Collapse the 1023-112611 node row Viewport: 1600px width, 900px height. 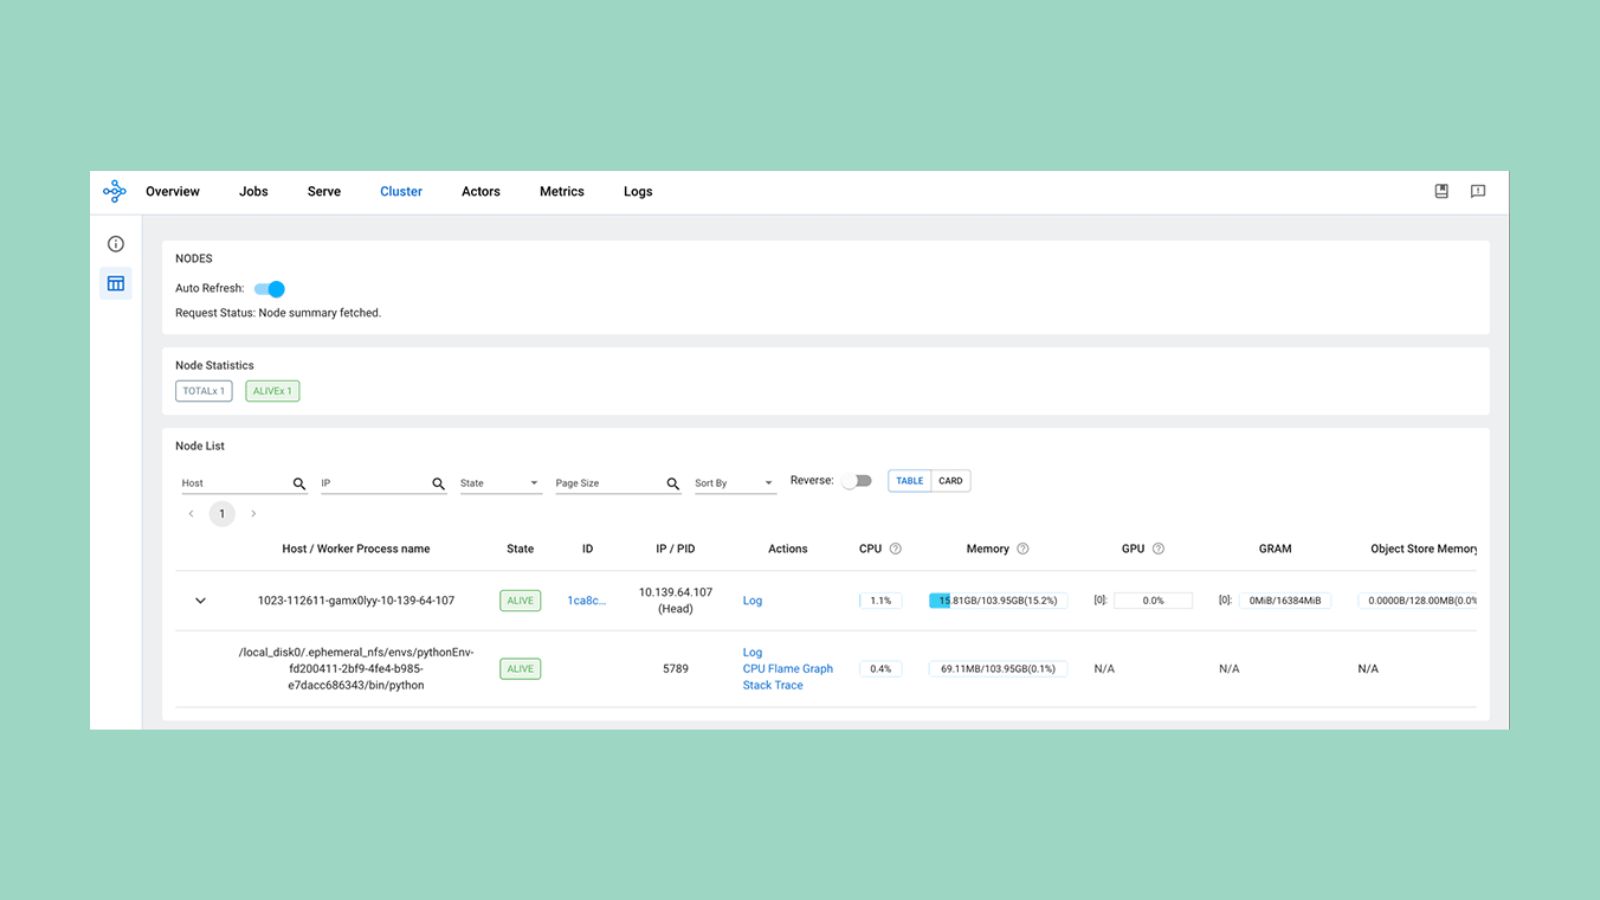tap(200, 601)
